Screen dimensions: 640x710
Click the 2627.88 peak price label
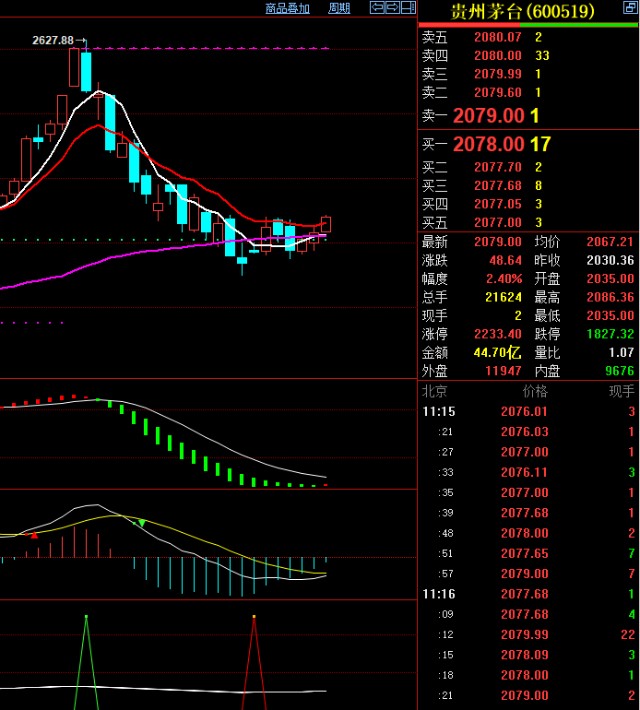click(53, 40)
